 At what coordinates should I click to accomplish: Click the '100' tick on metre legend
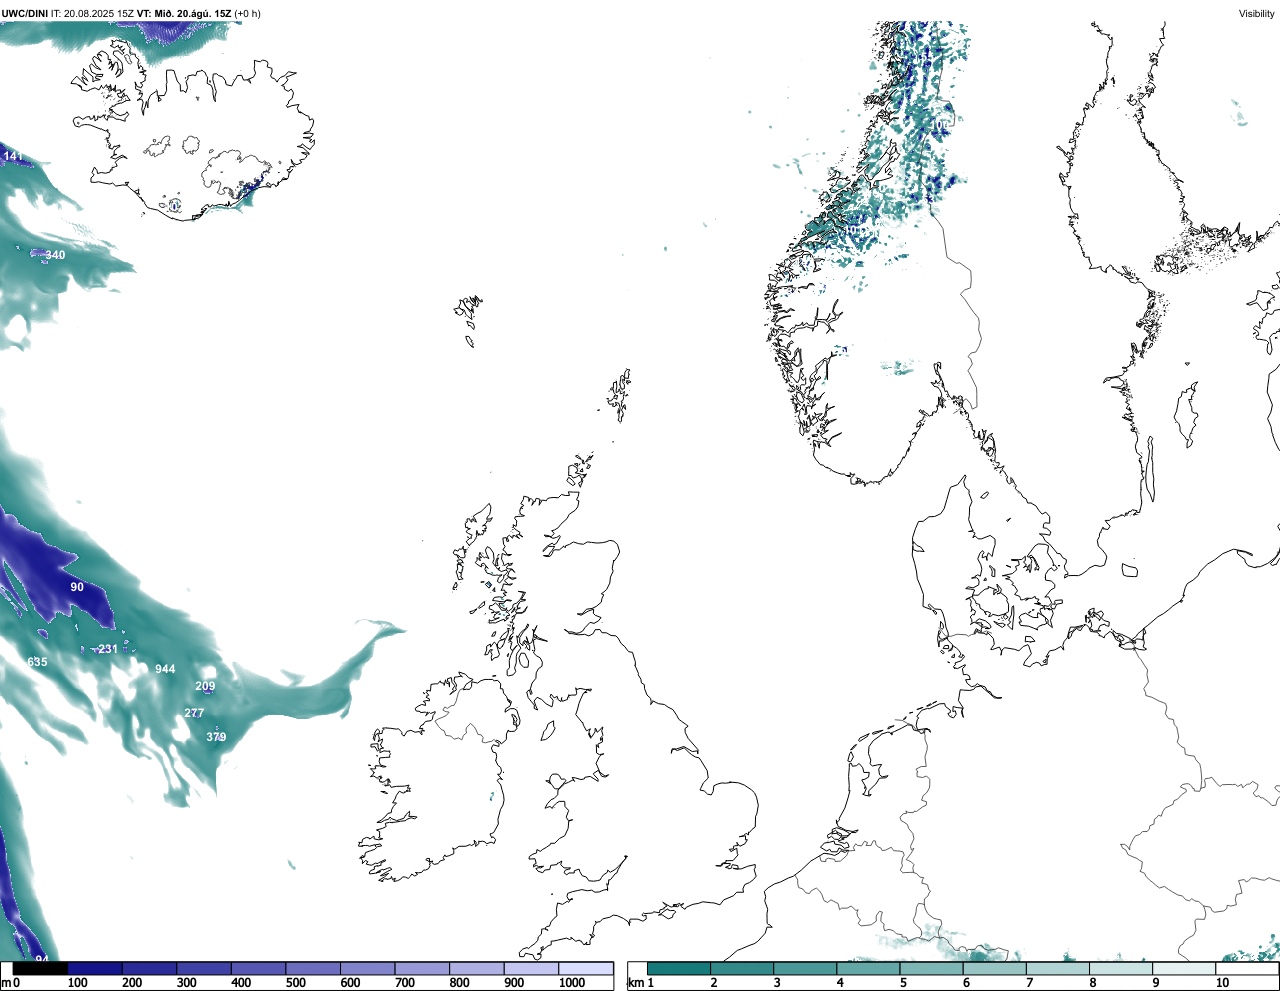[x=77, y=983]
